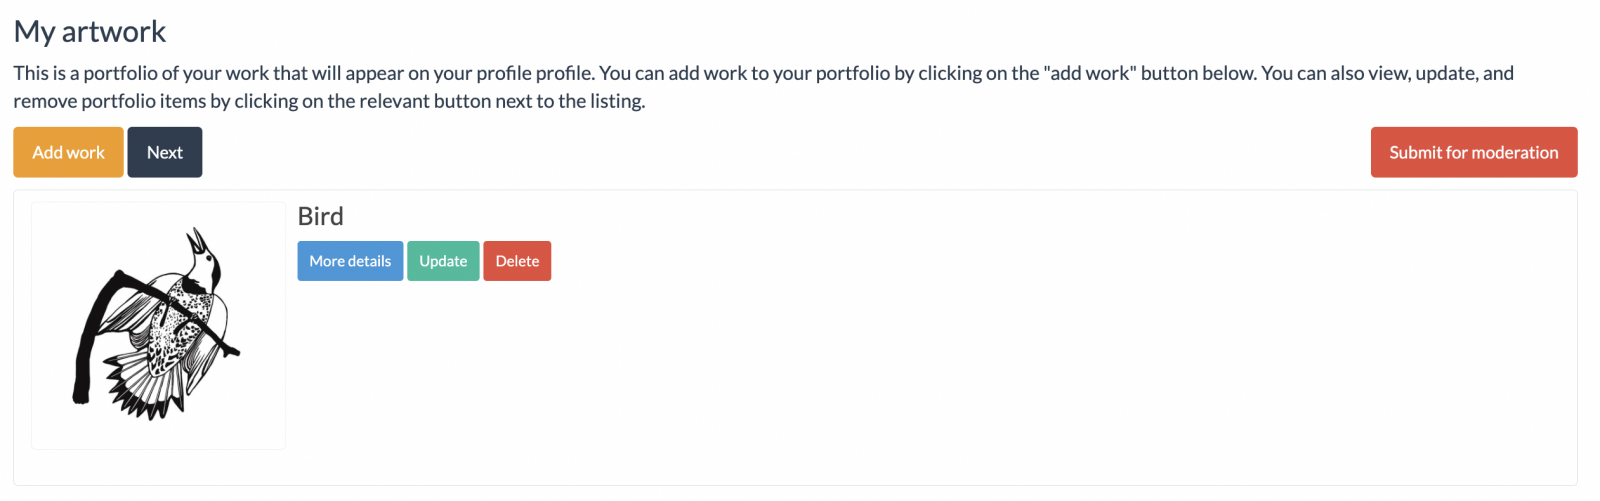Click the Bird listing title
Viewport: 1600px width, 501px height.
321,216
